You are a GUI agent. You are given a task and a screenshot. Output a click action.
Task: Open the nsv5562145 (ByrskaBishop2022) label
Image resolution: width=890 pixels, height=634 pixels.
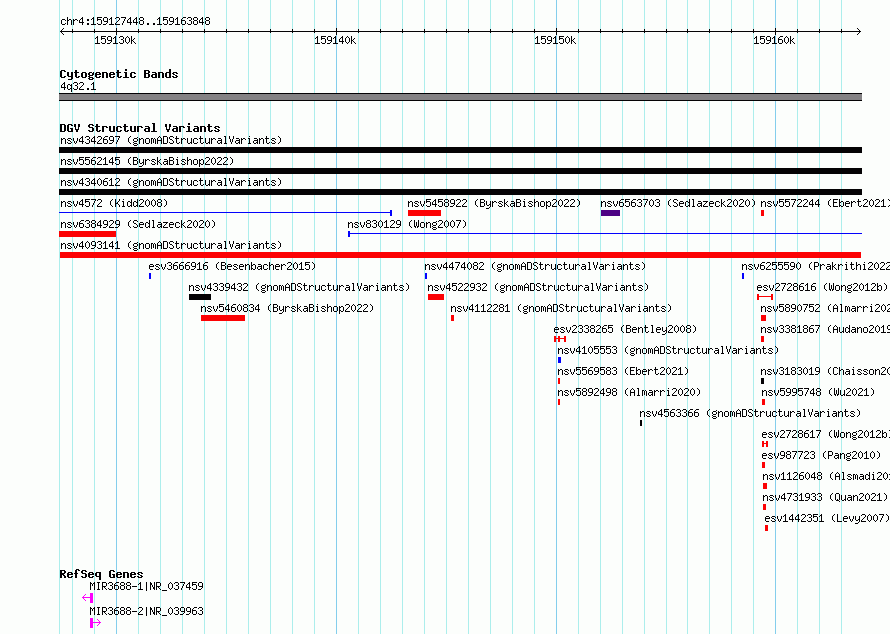click(x=147, y=161)
